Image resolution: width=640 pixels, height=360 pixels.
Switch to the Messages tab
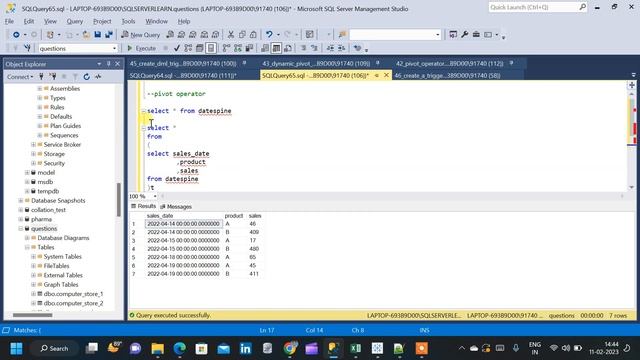(176, 207)
